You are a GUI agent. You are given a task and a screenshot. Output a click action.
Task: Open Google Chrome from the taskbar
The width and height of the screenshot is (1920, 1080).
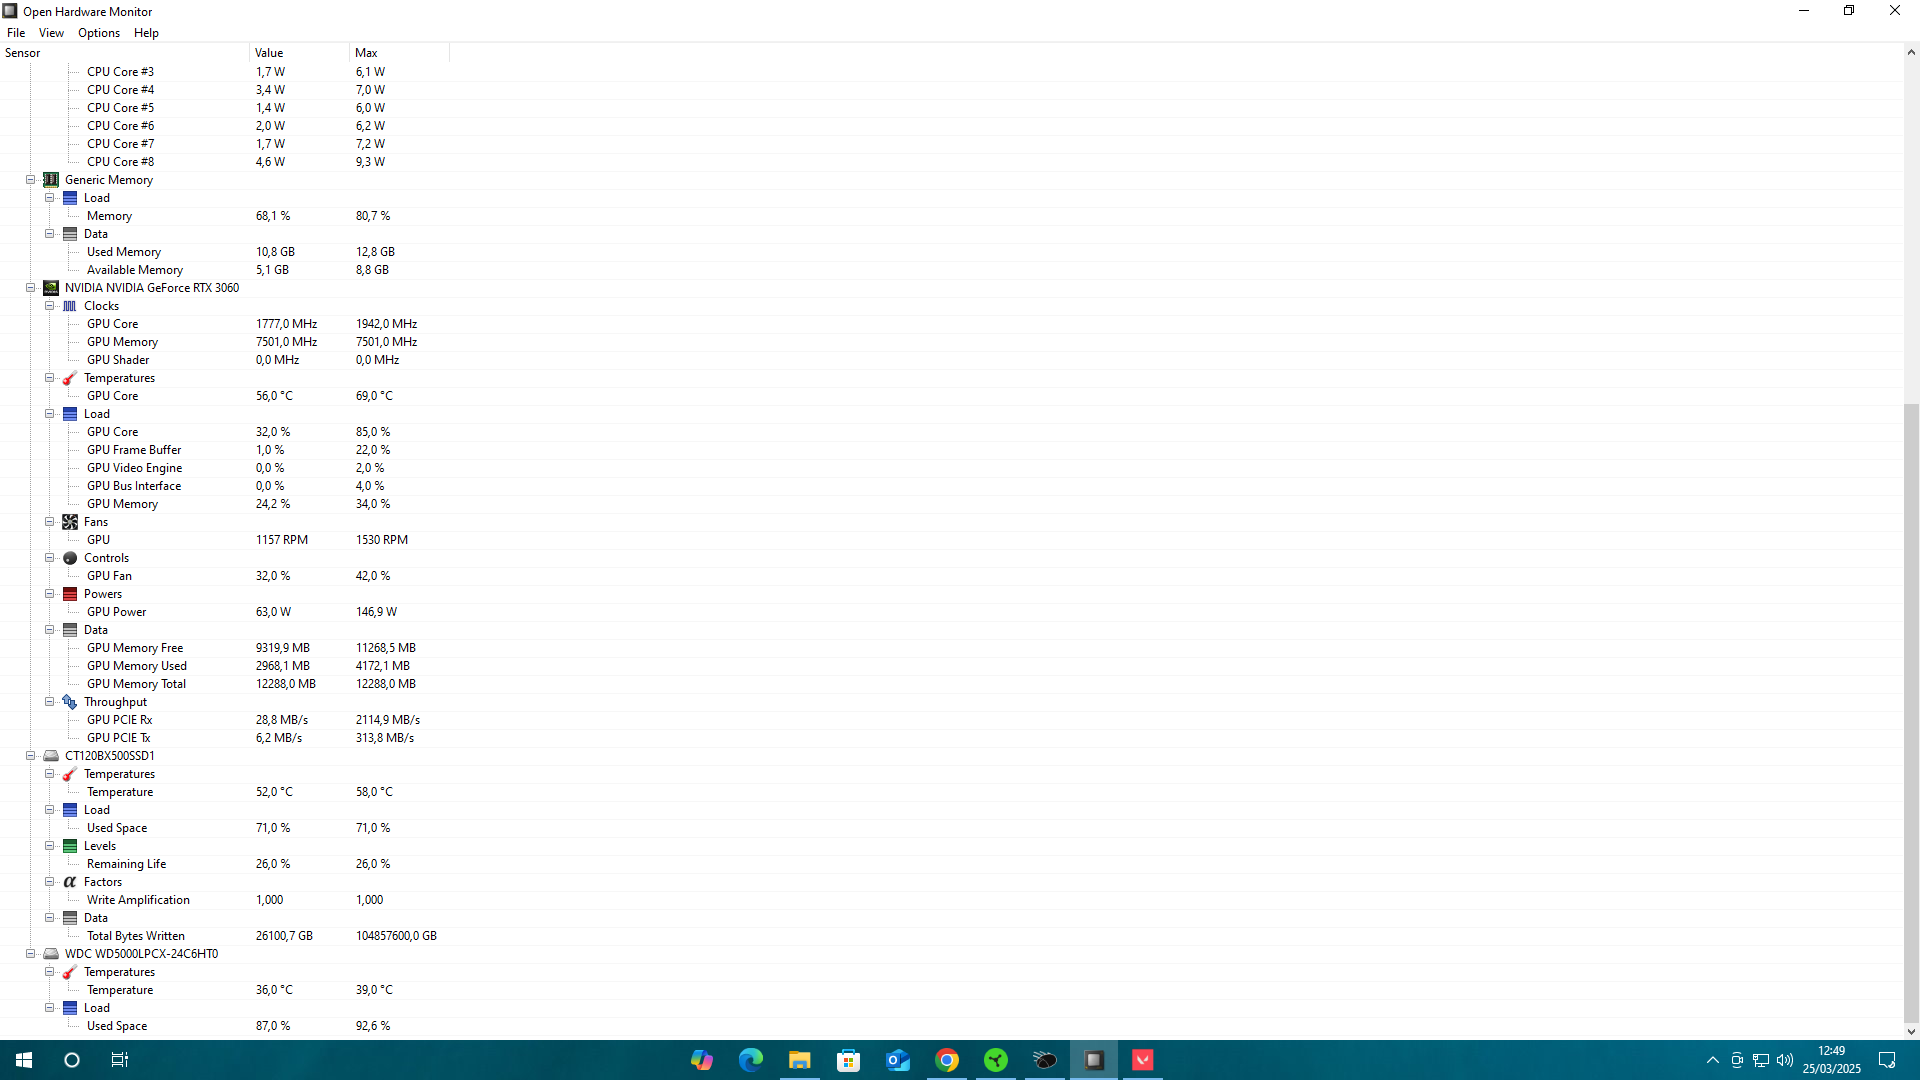pos(947,1060)
